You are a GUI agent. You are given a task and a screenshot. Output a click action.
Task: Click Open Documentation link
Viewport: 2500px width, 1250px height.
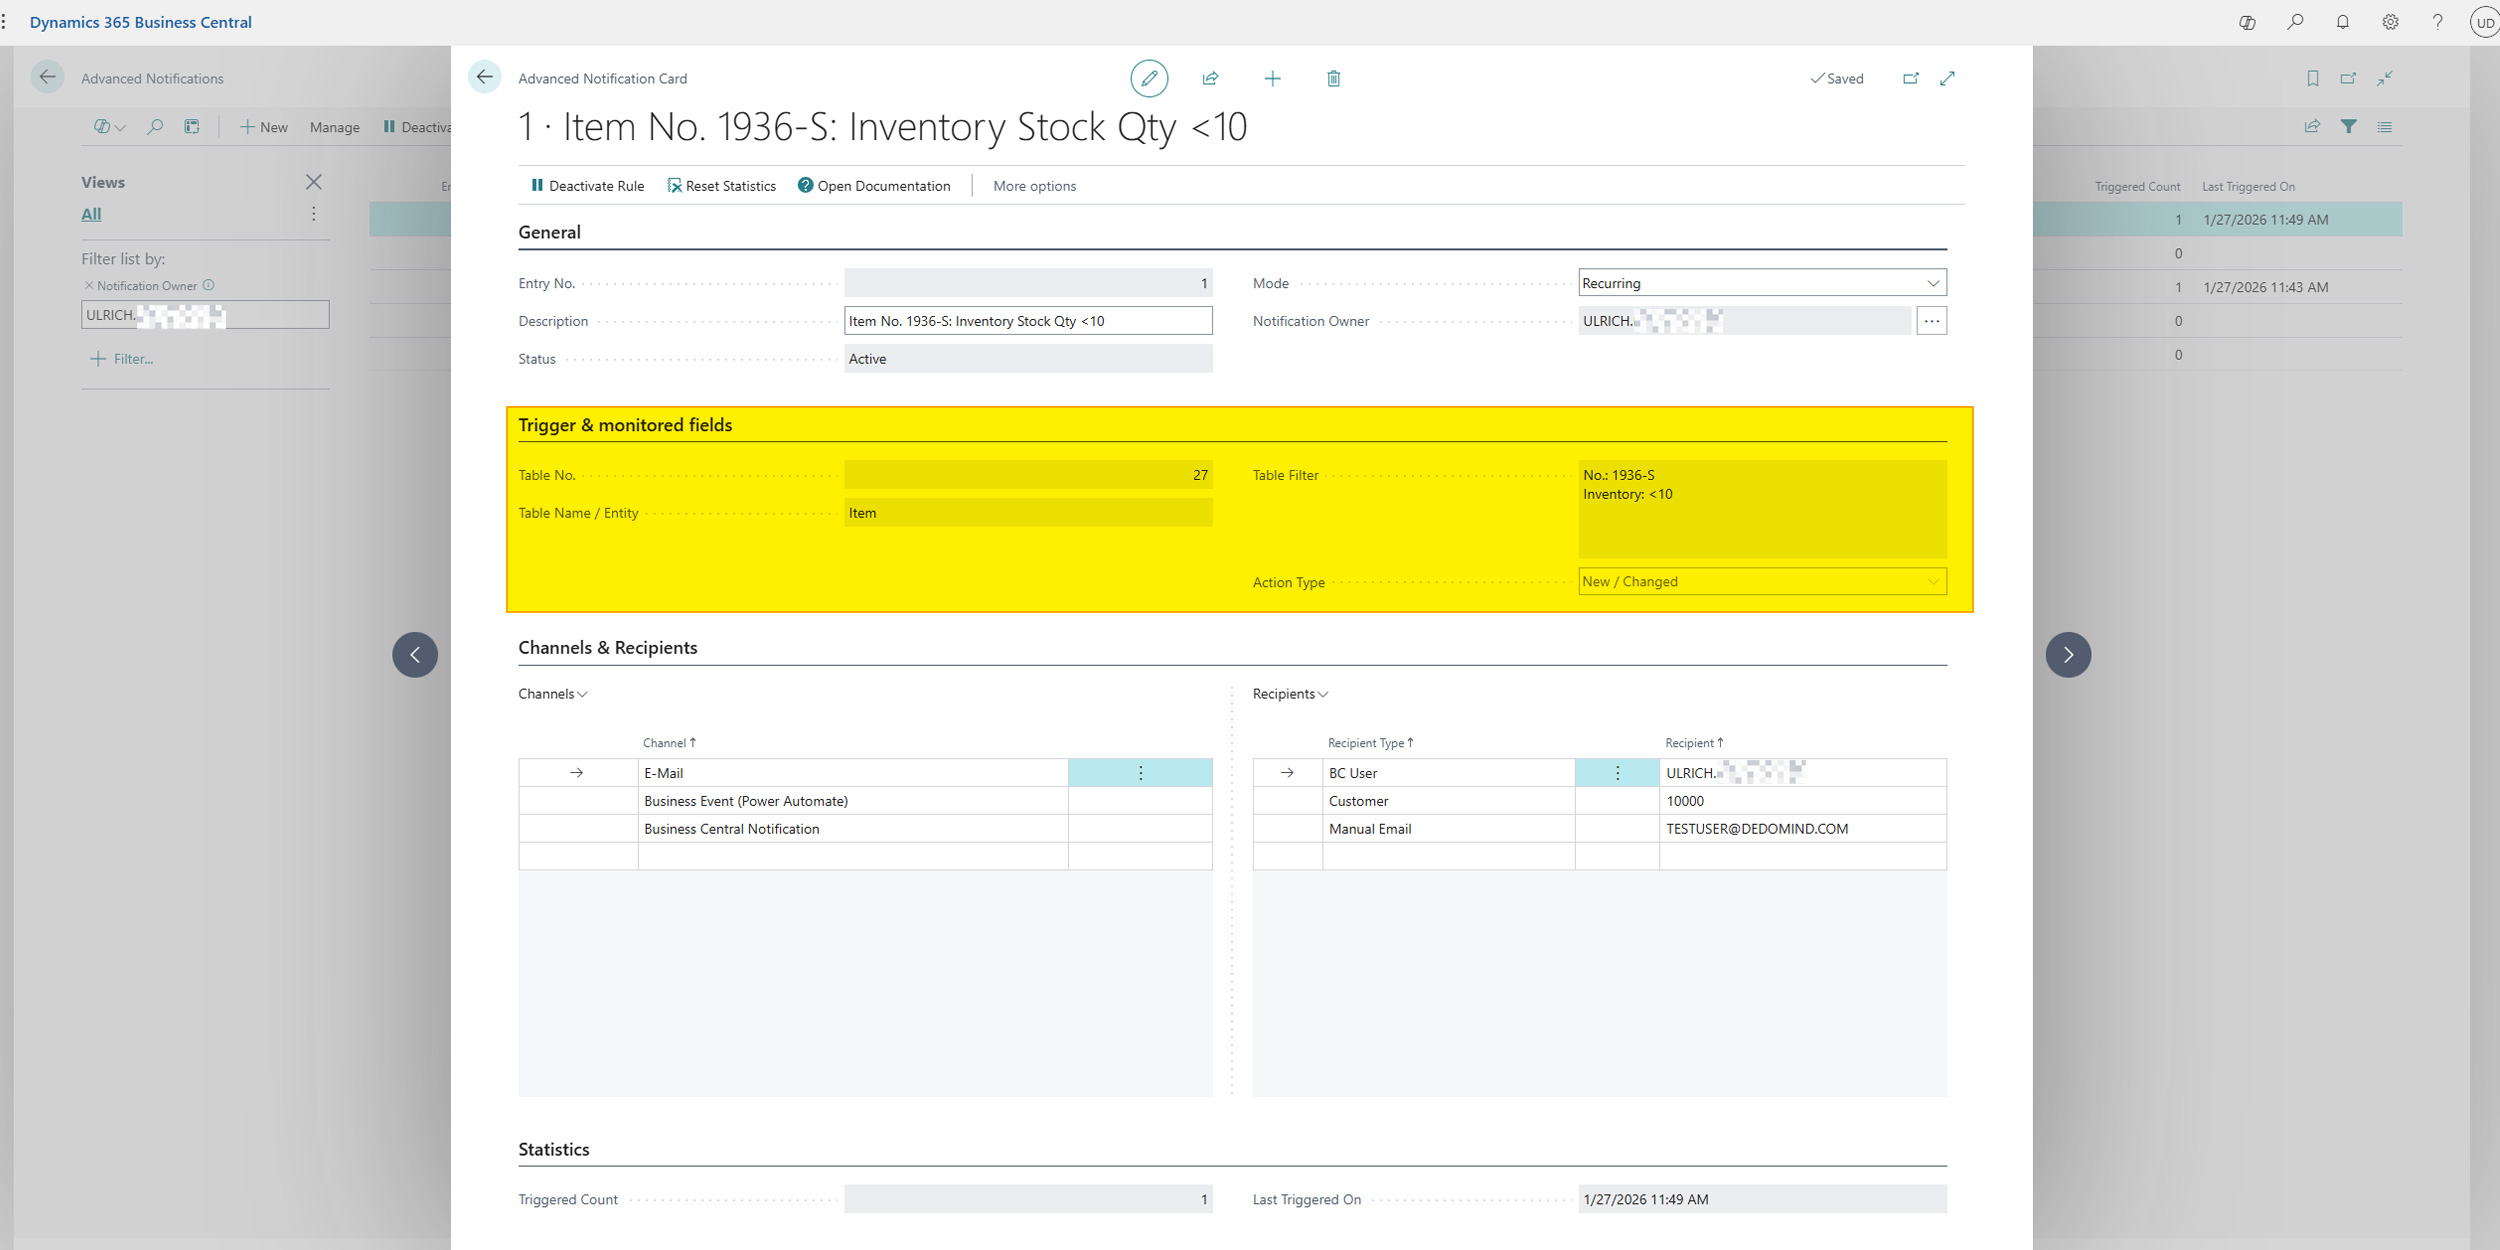[874, 186]
